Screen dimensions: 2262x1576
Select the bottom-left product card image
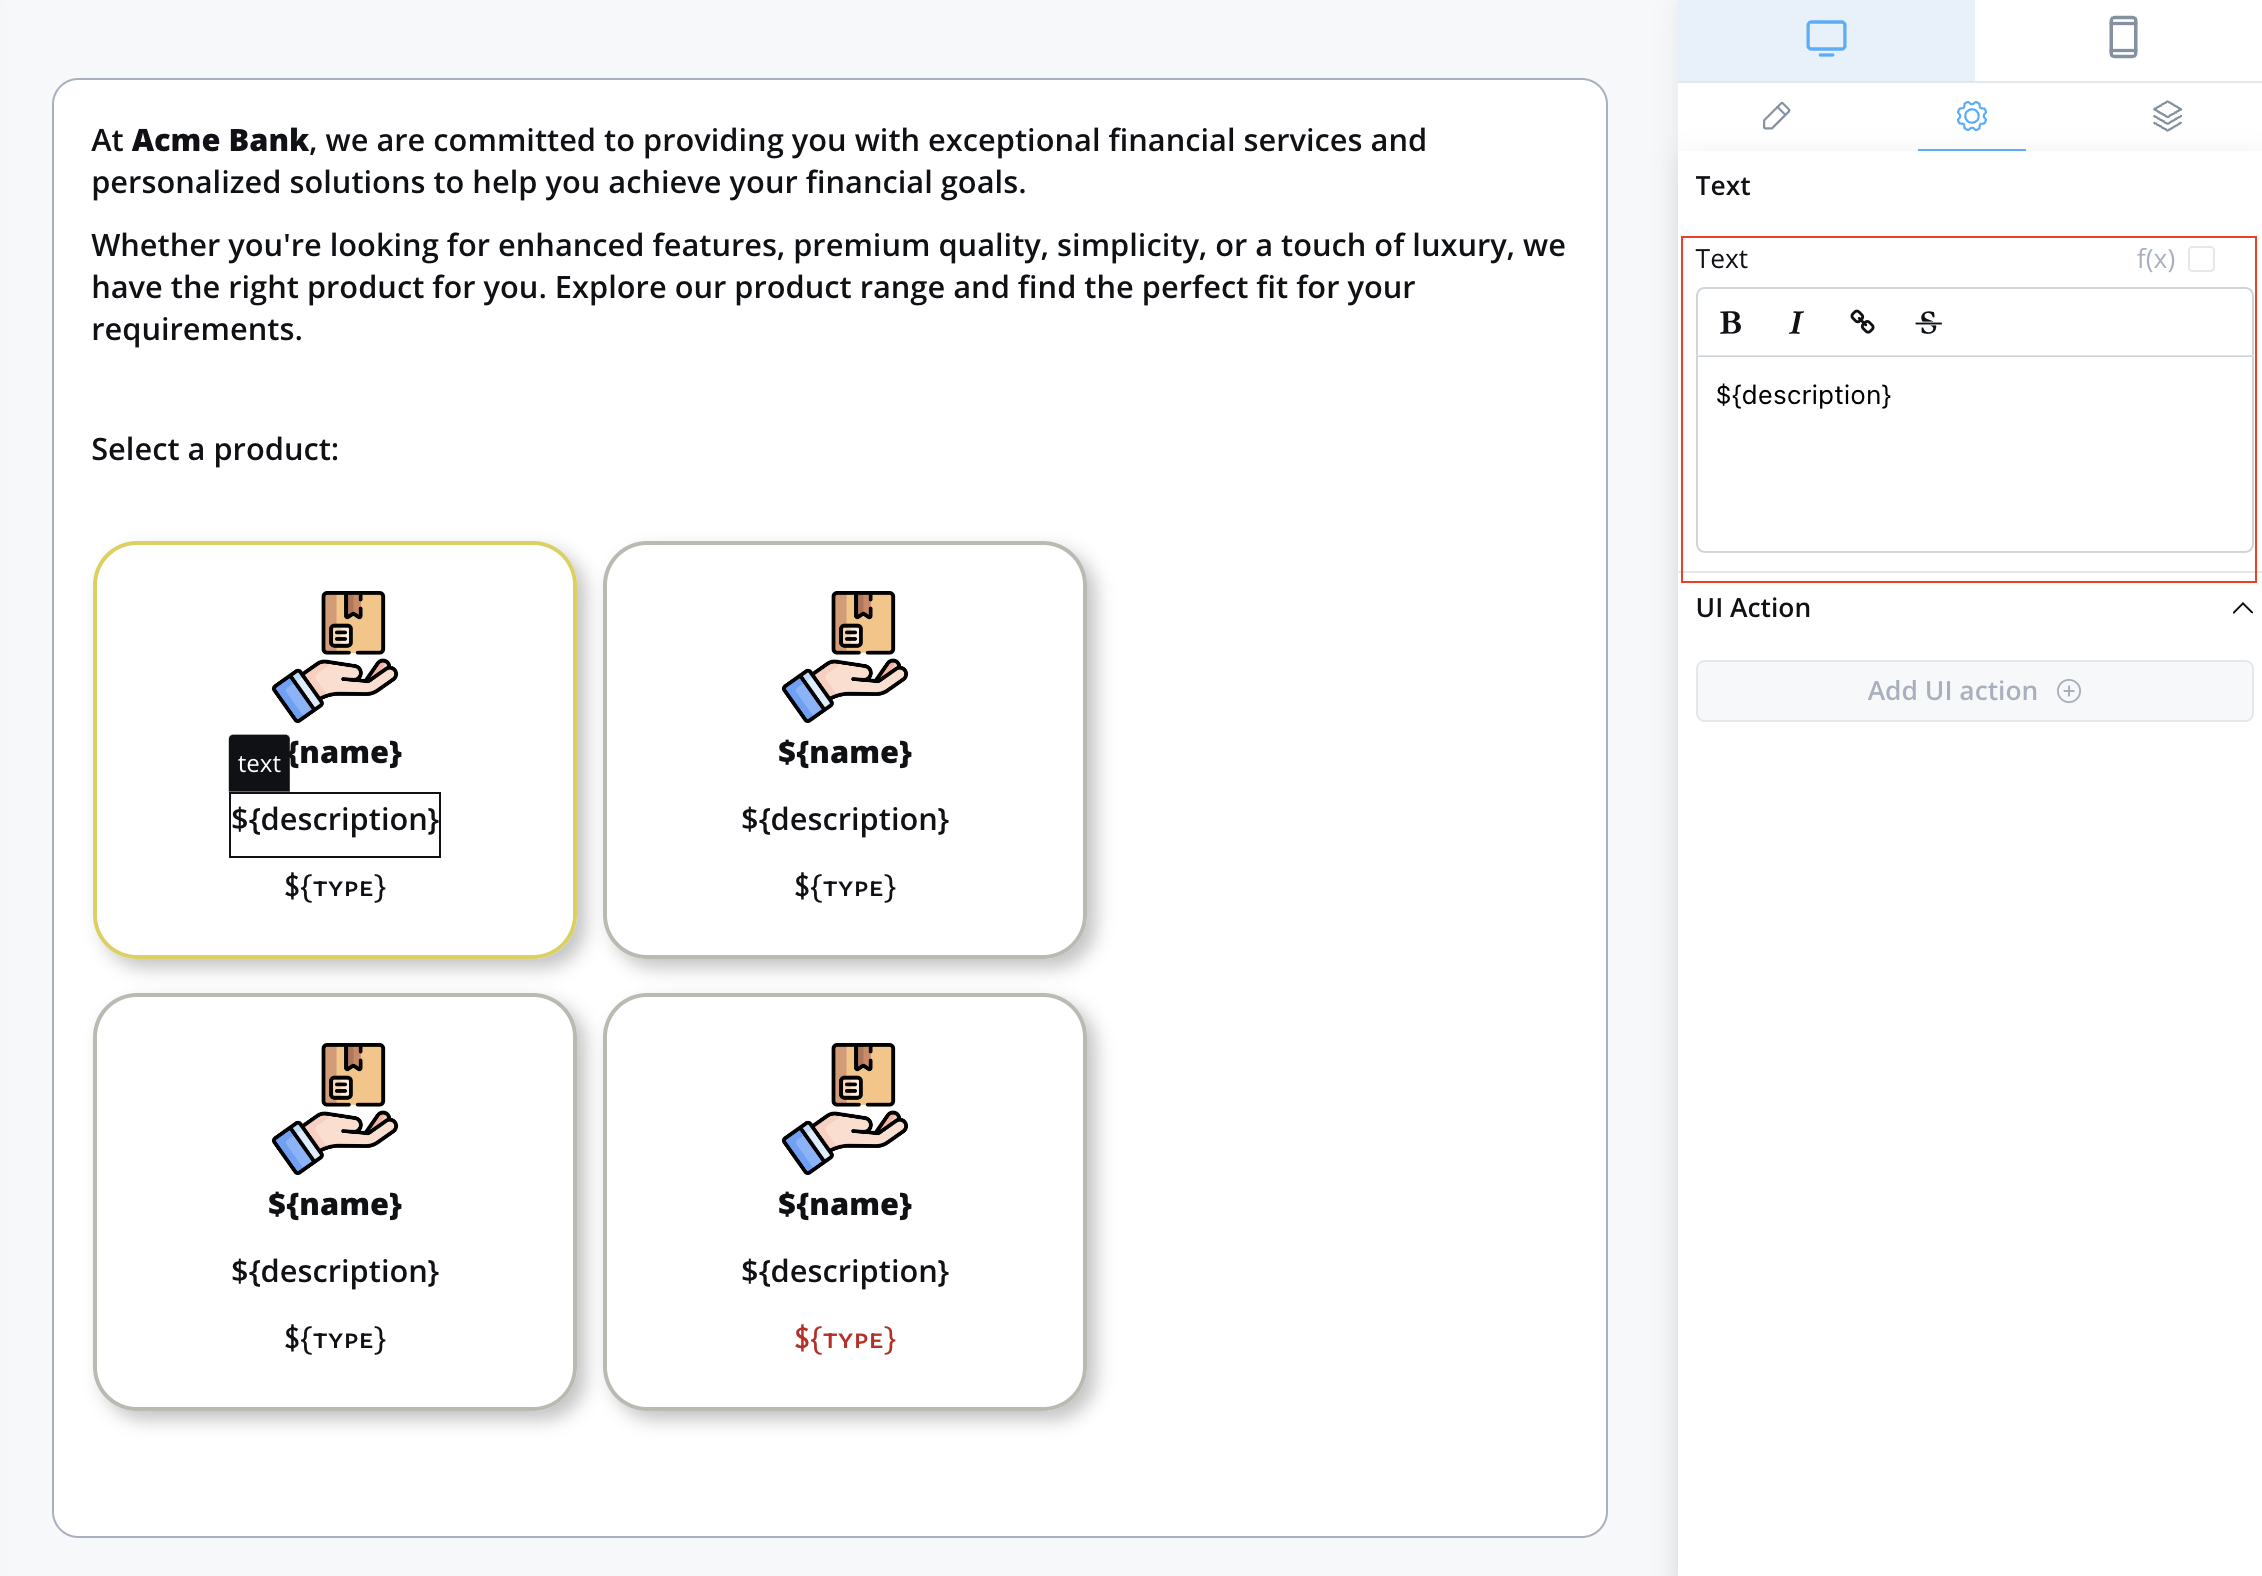click(x=335, y=1108)
